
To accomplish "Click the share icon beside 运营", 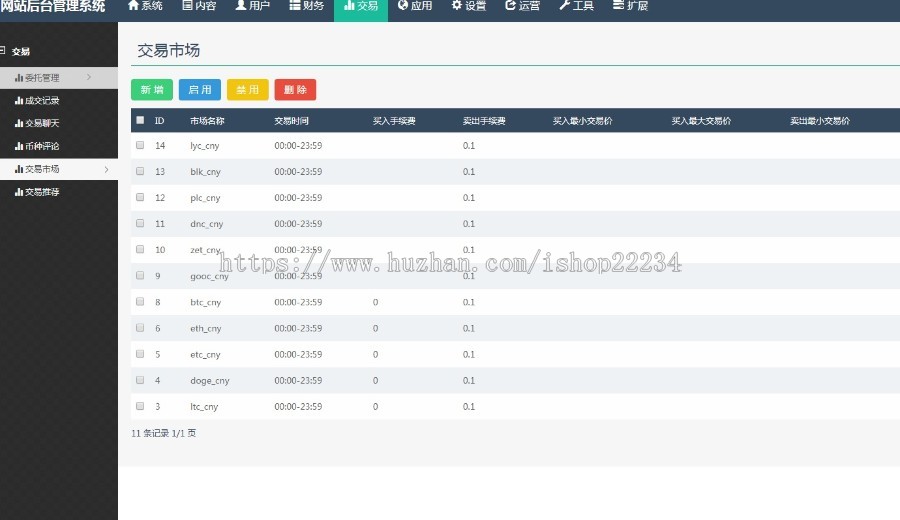I will click(510, 5).
